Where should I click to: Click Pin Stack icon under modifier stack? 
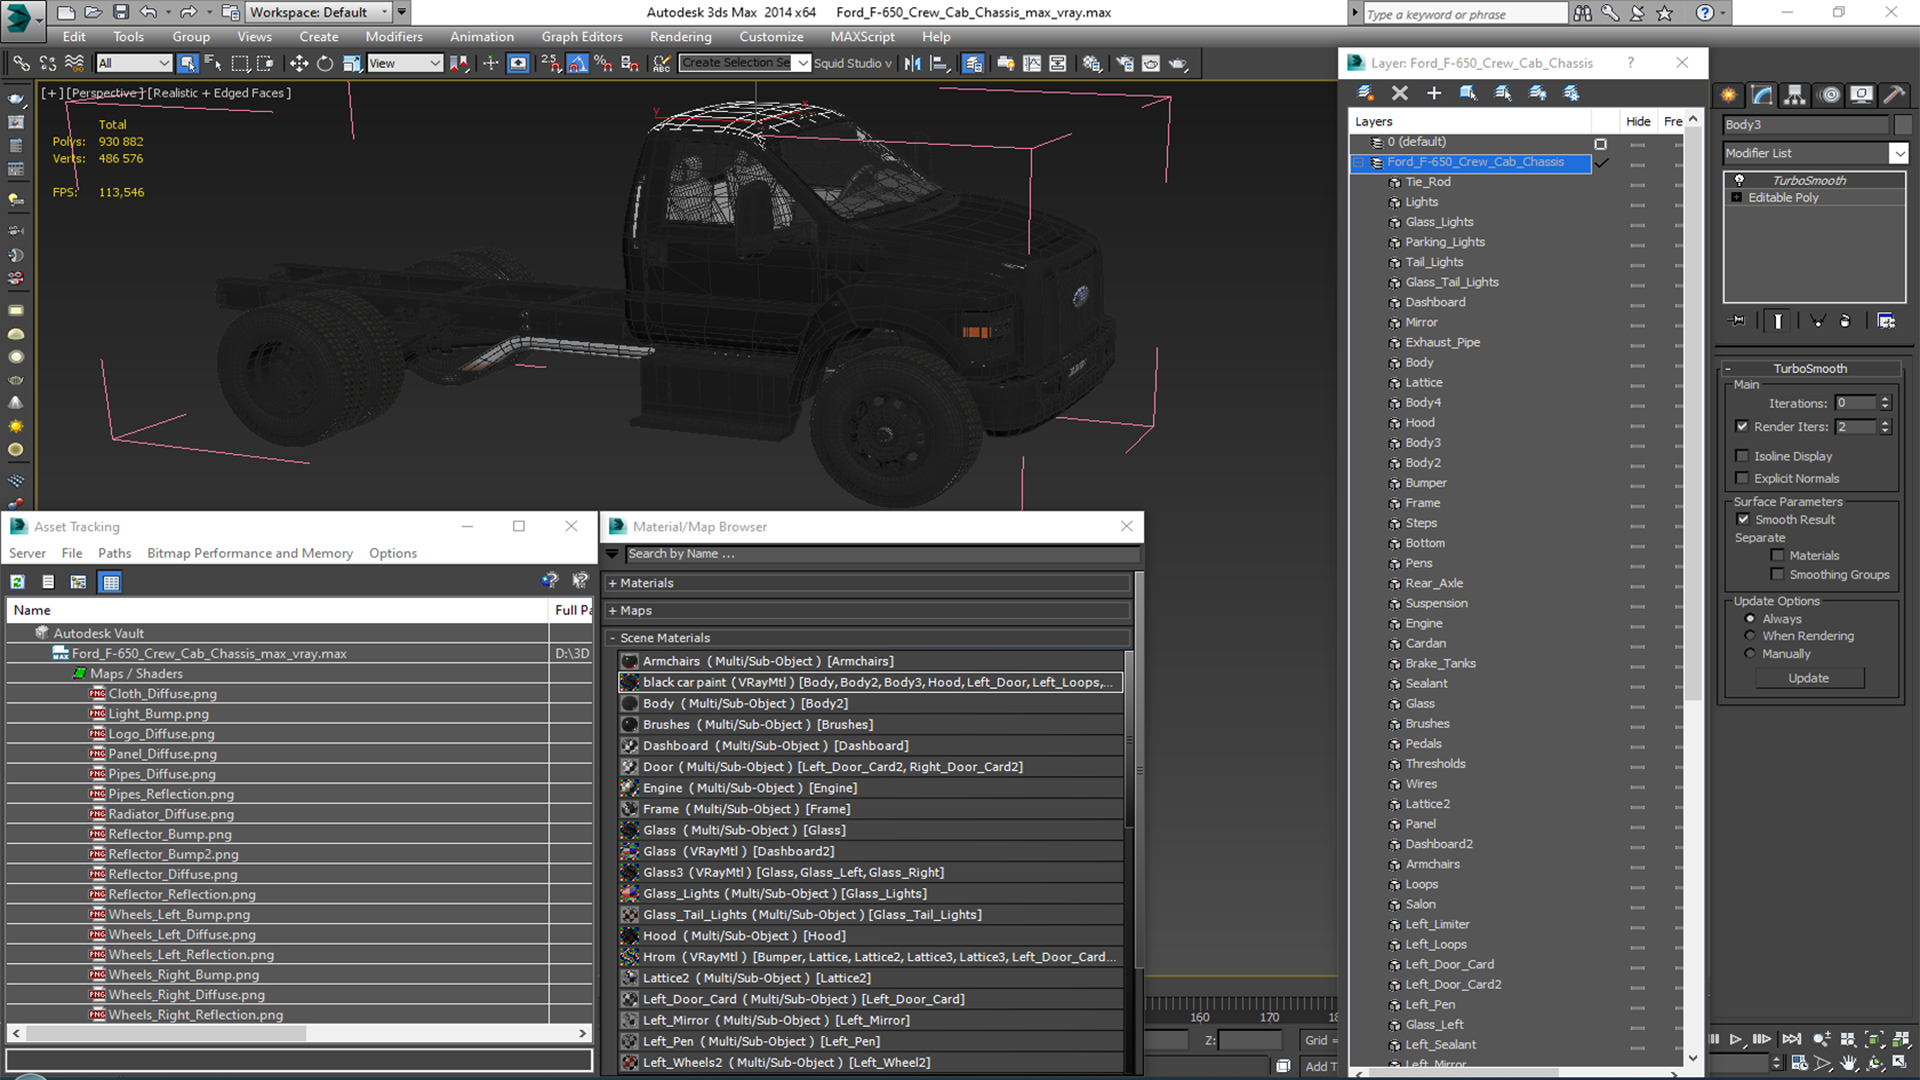(1739, 321)
